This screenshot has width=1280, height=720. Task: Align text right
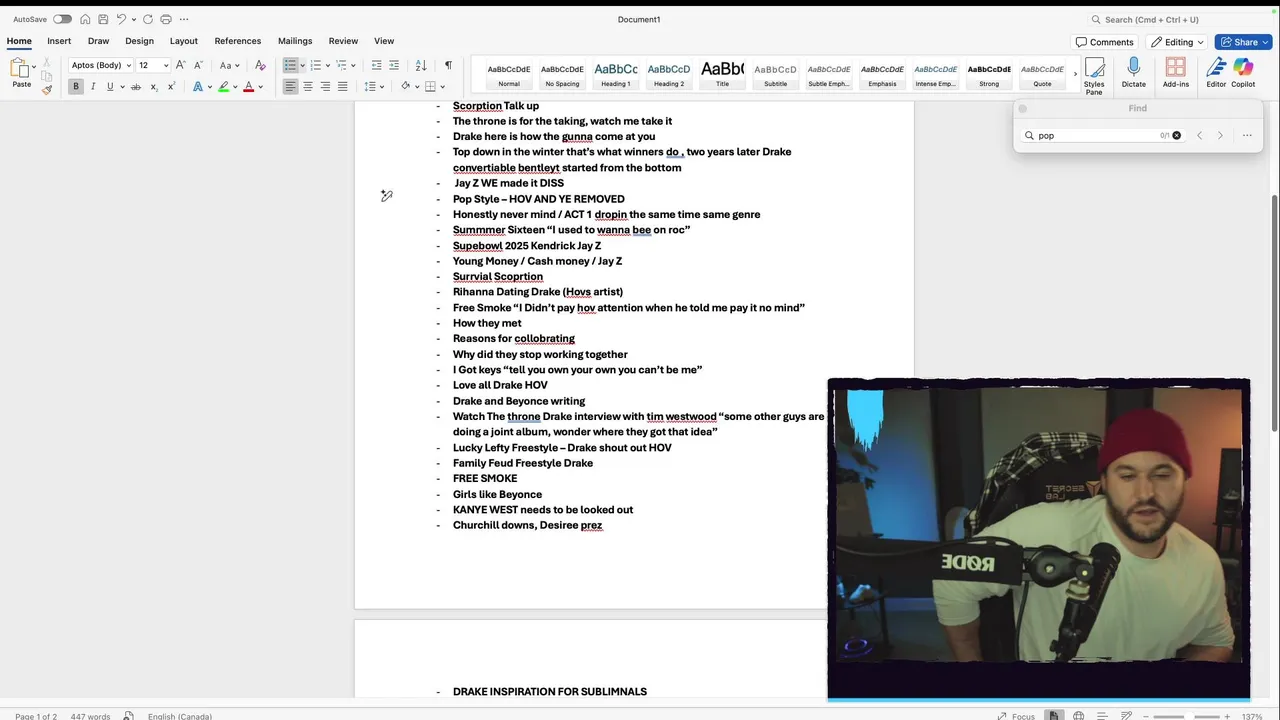pos(325,87)
